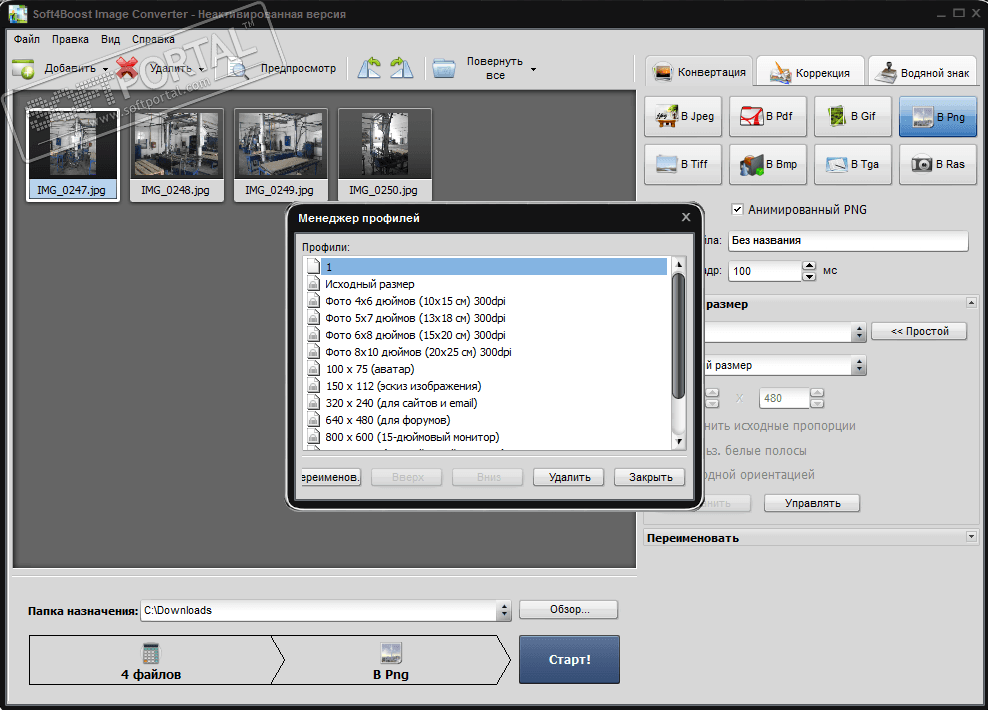Open the Правка menu
Screen dimensions: 988x710
(70, 39)
